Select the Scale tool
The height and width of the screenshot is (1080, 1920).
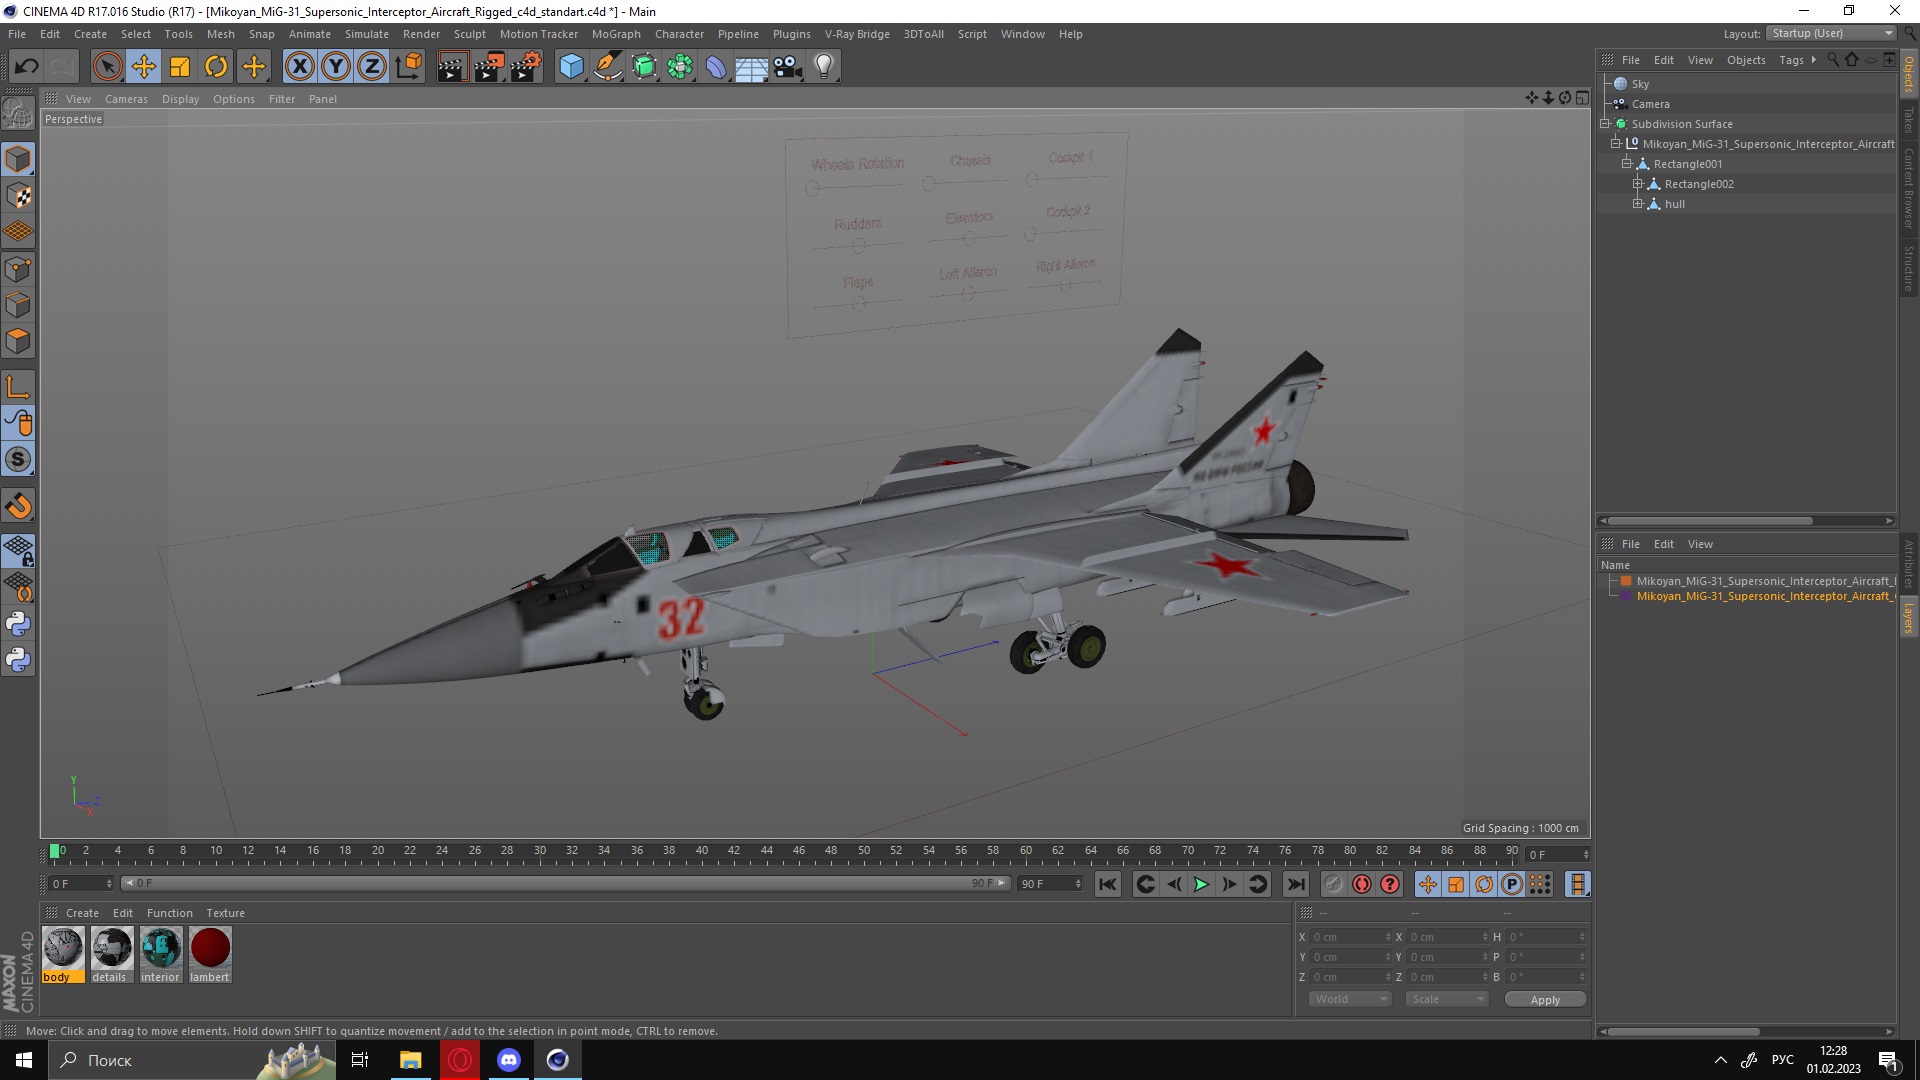tap(180, 67)
